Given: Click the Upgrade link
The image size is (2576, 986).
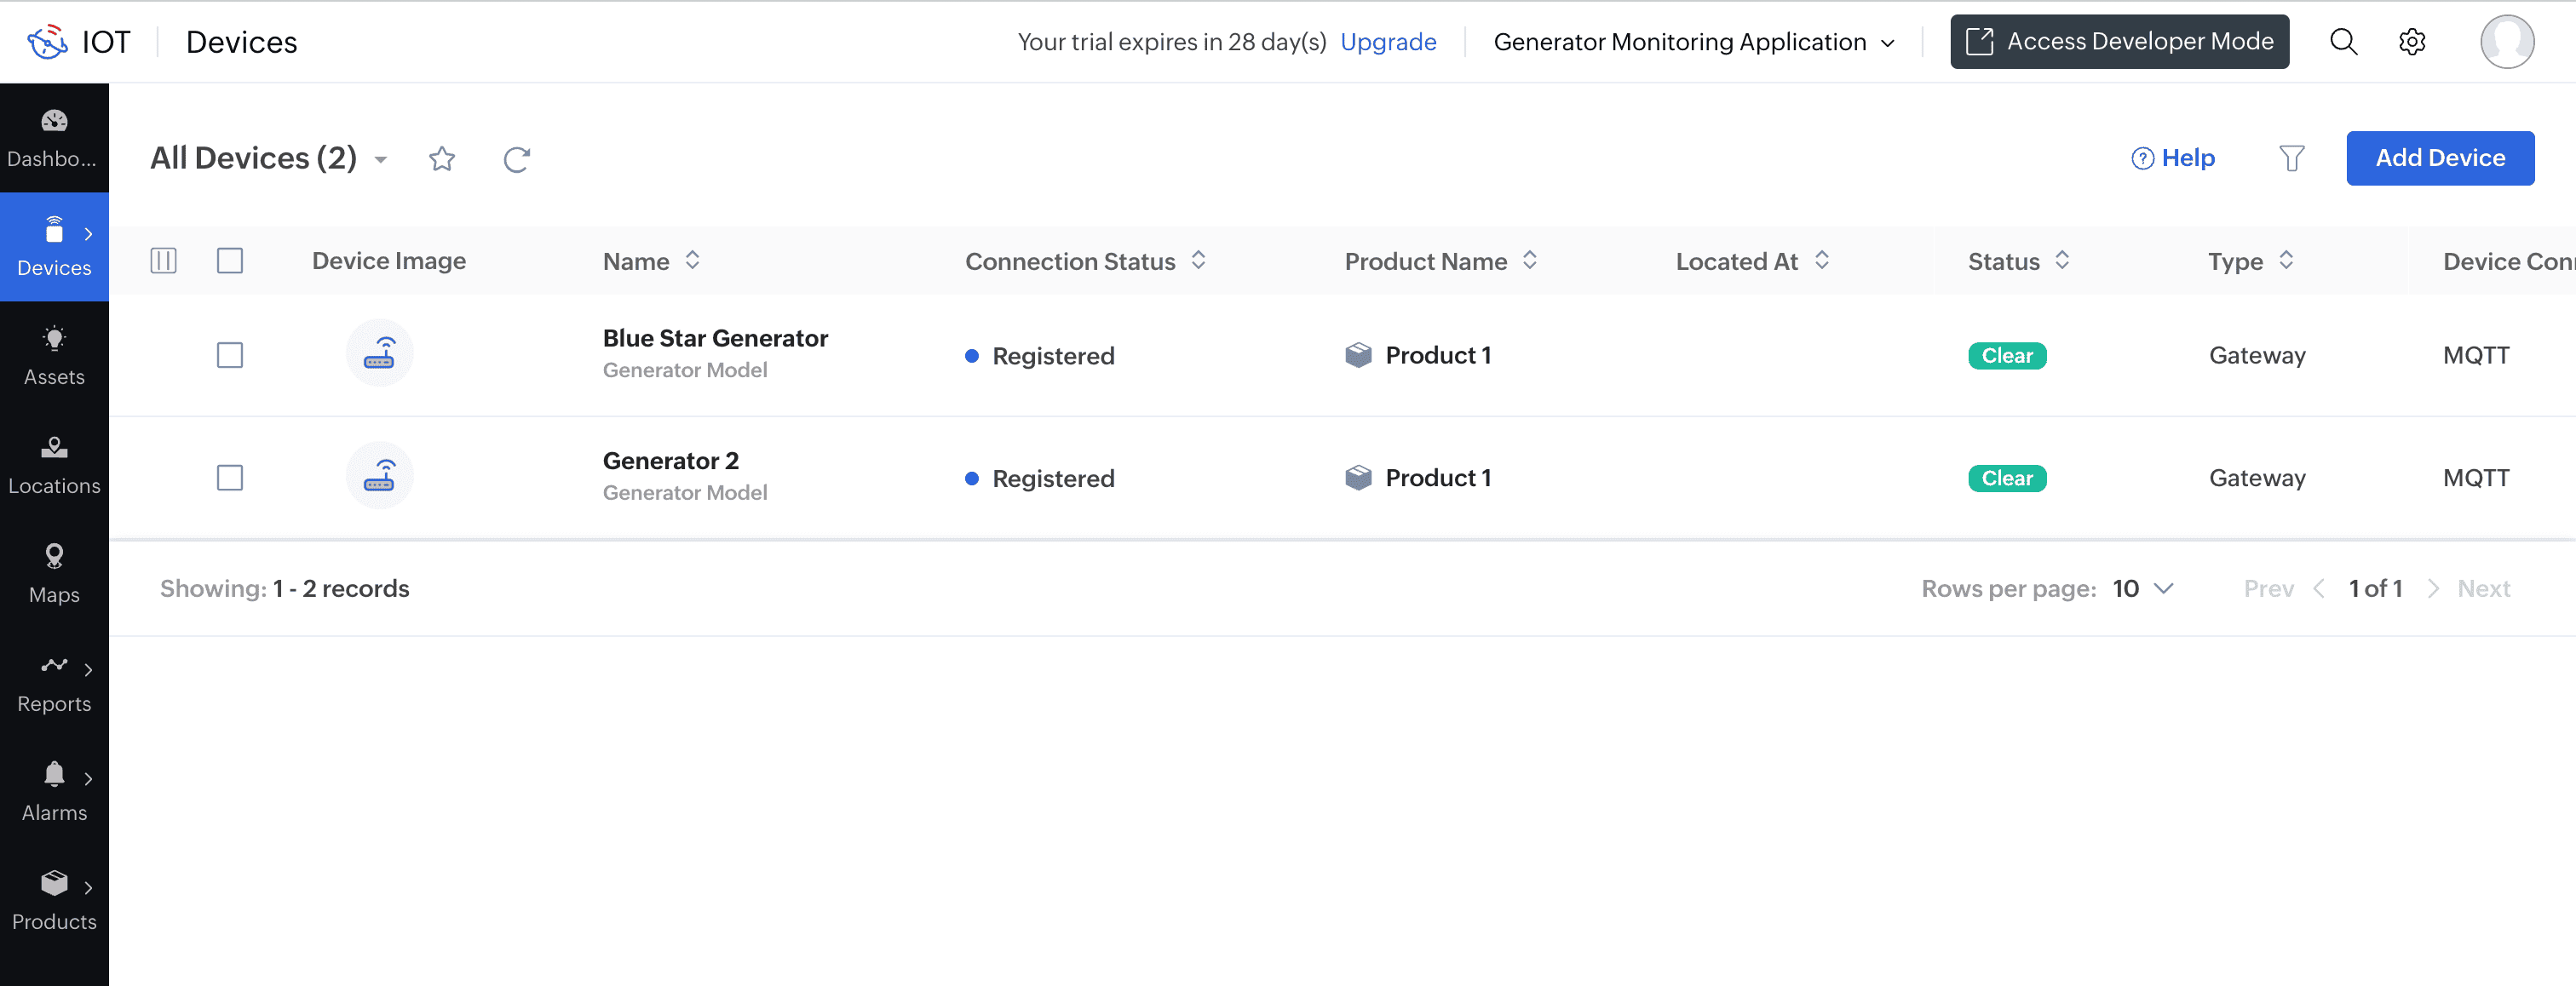Looking at the screenshot, I should tap(1387, 42).
